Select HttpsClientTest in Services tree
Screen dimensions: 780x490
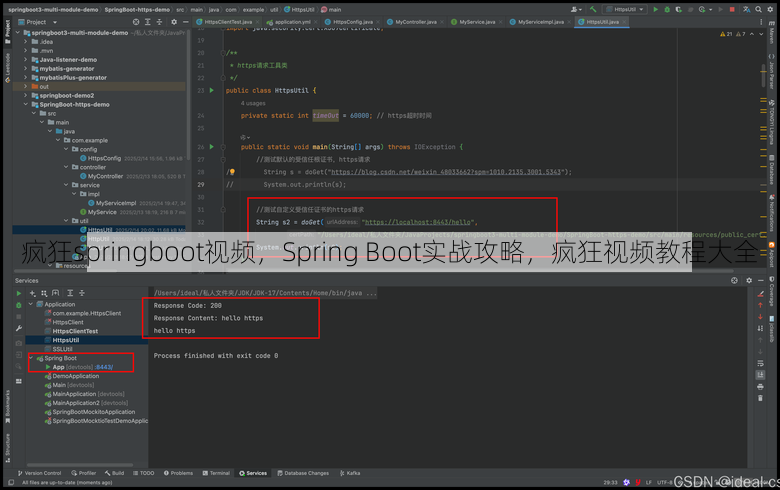coord(75,331)
